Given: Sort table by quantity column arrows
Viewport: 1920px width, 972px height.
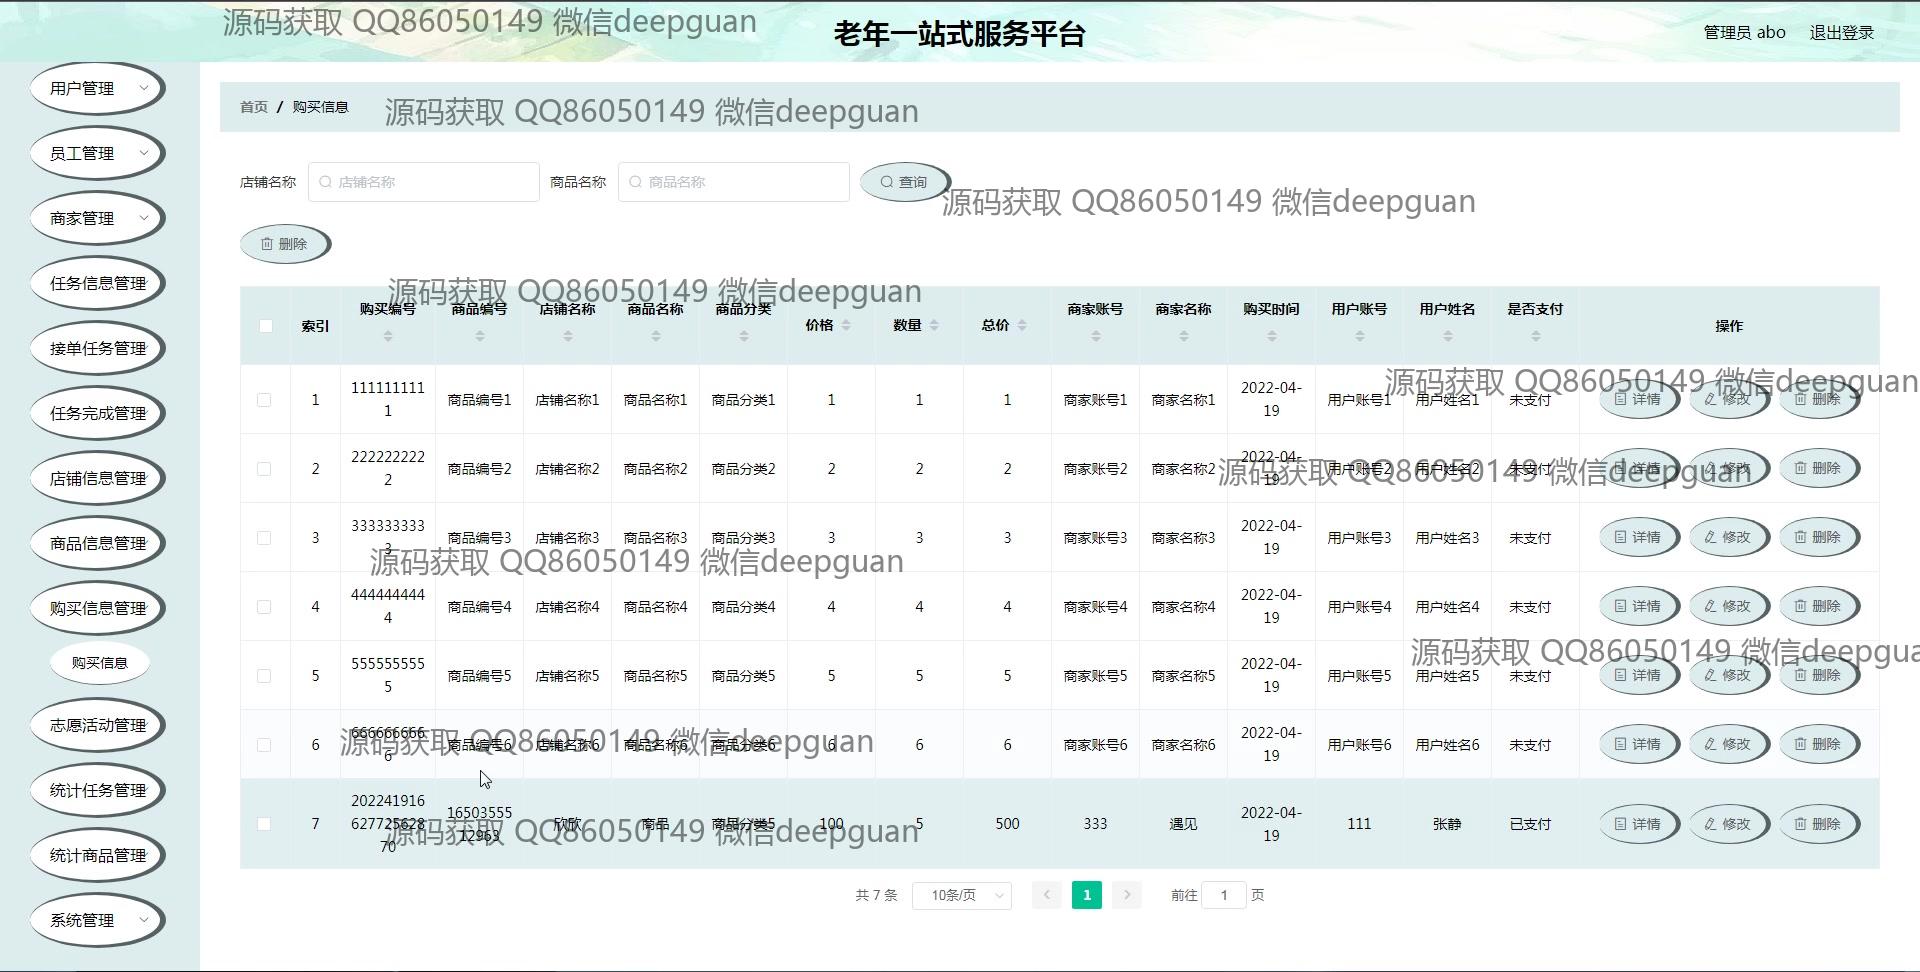Looking at the screenshot, I should 934,325.
